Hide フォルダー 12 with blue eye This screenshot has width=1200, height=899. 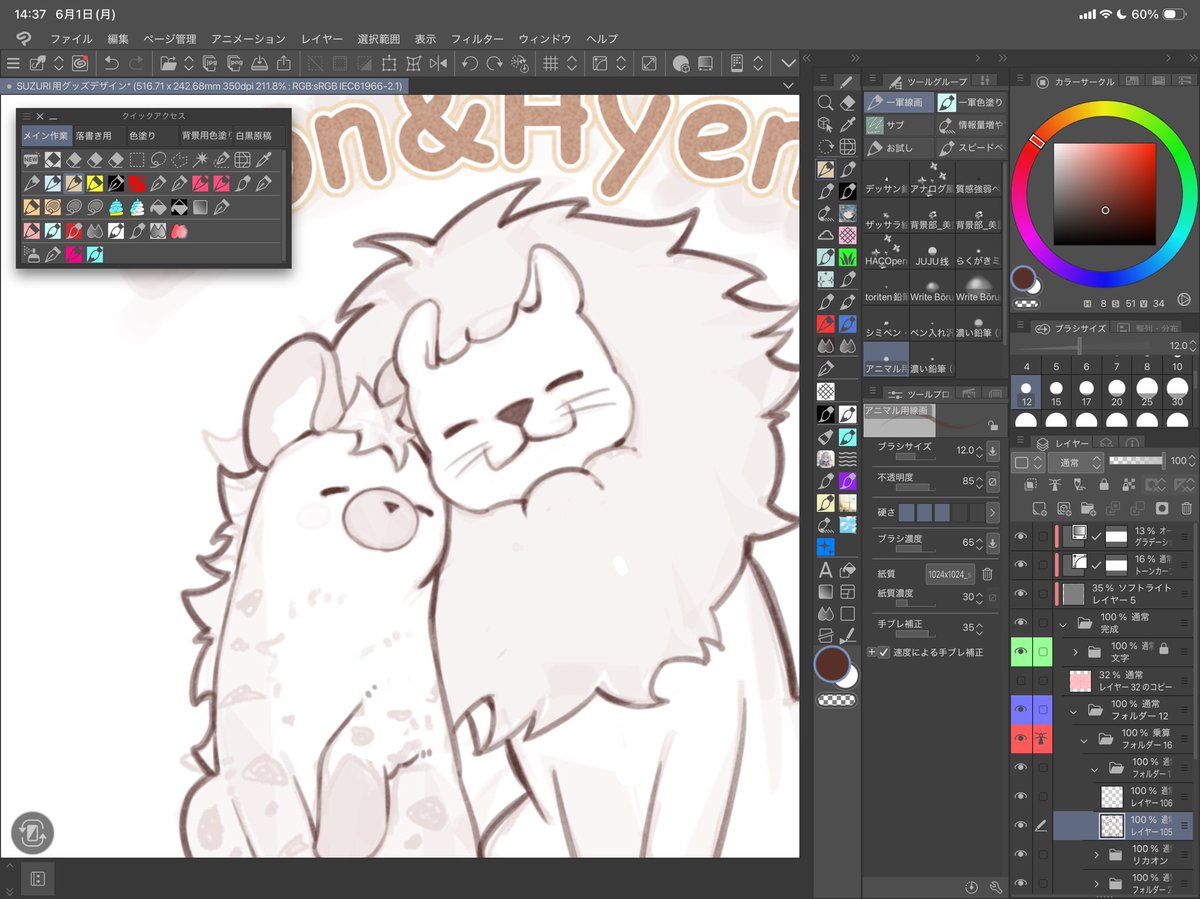(1021, 710)
